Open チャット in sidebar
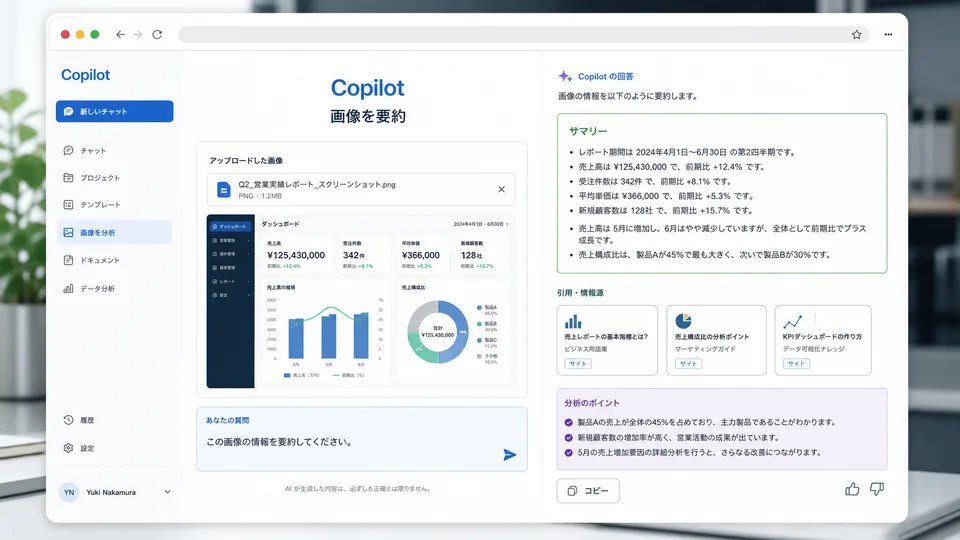This screenshot has width=960, height=540. point(114,151)
